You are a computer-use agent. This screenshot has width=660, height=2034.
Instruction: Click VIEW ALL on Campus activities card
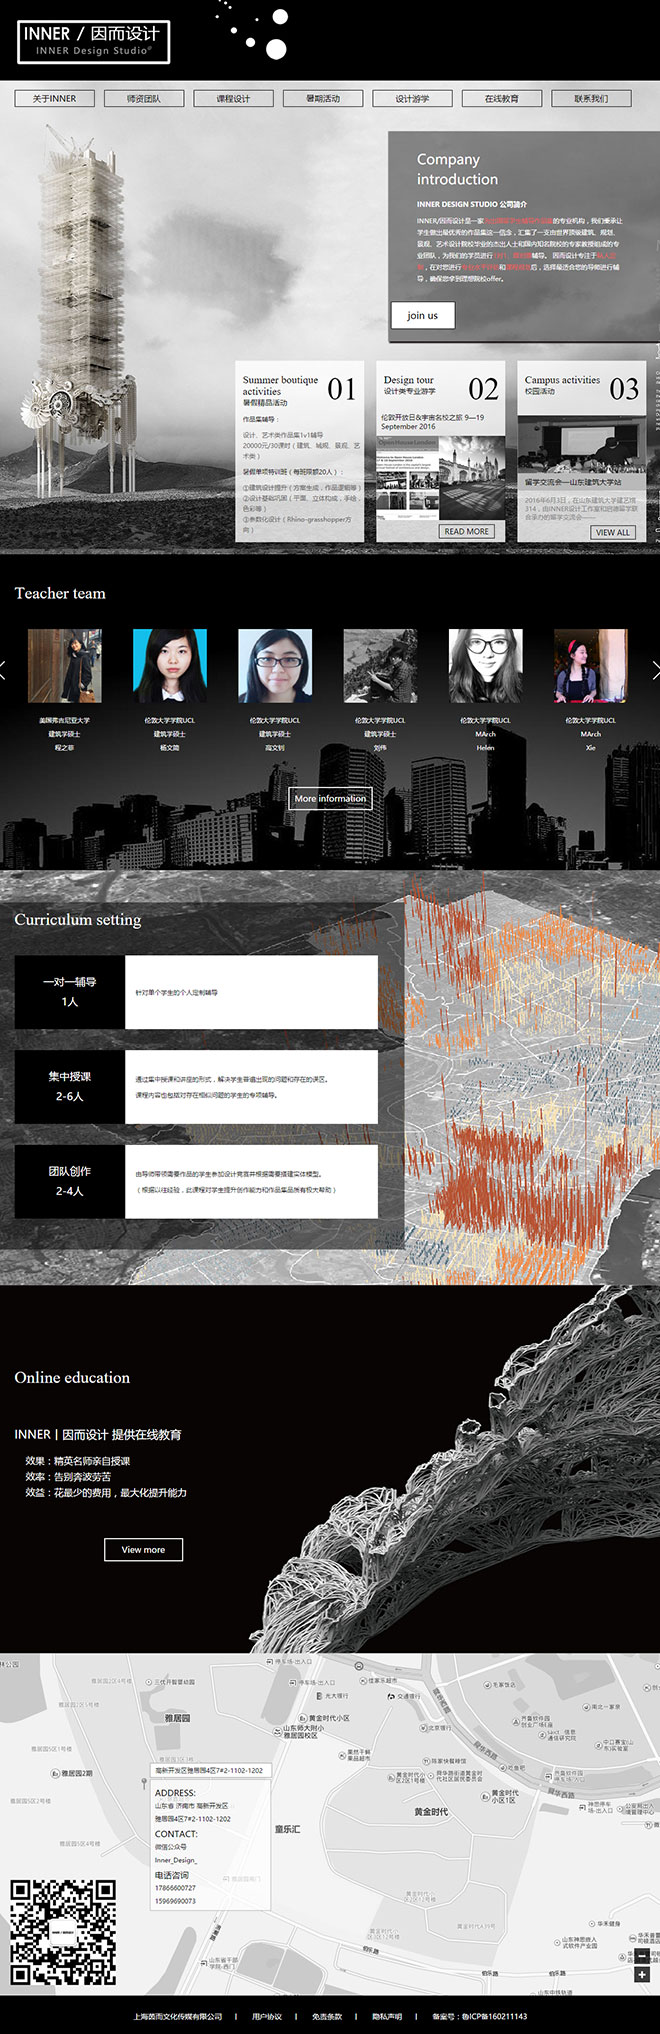613,532
